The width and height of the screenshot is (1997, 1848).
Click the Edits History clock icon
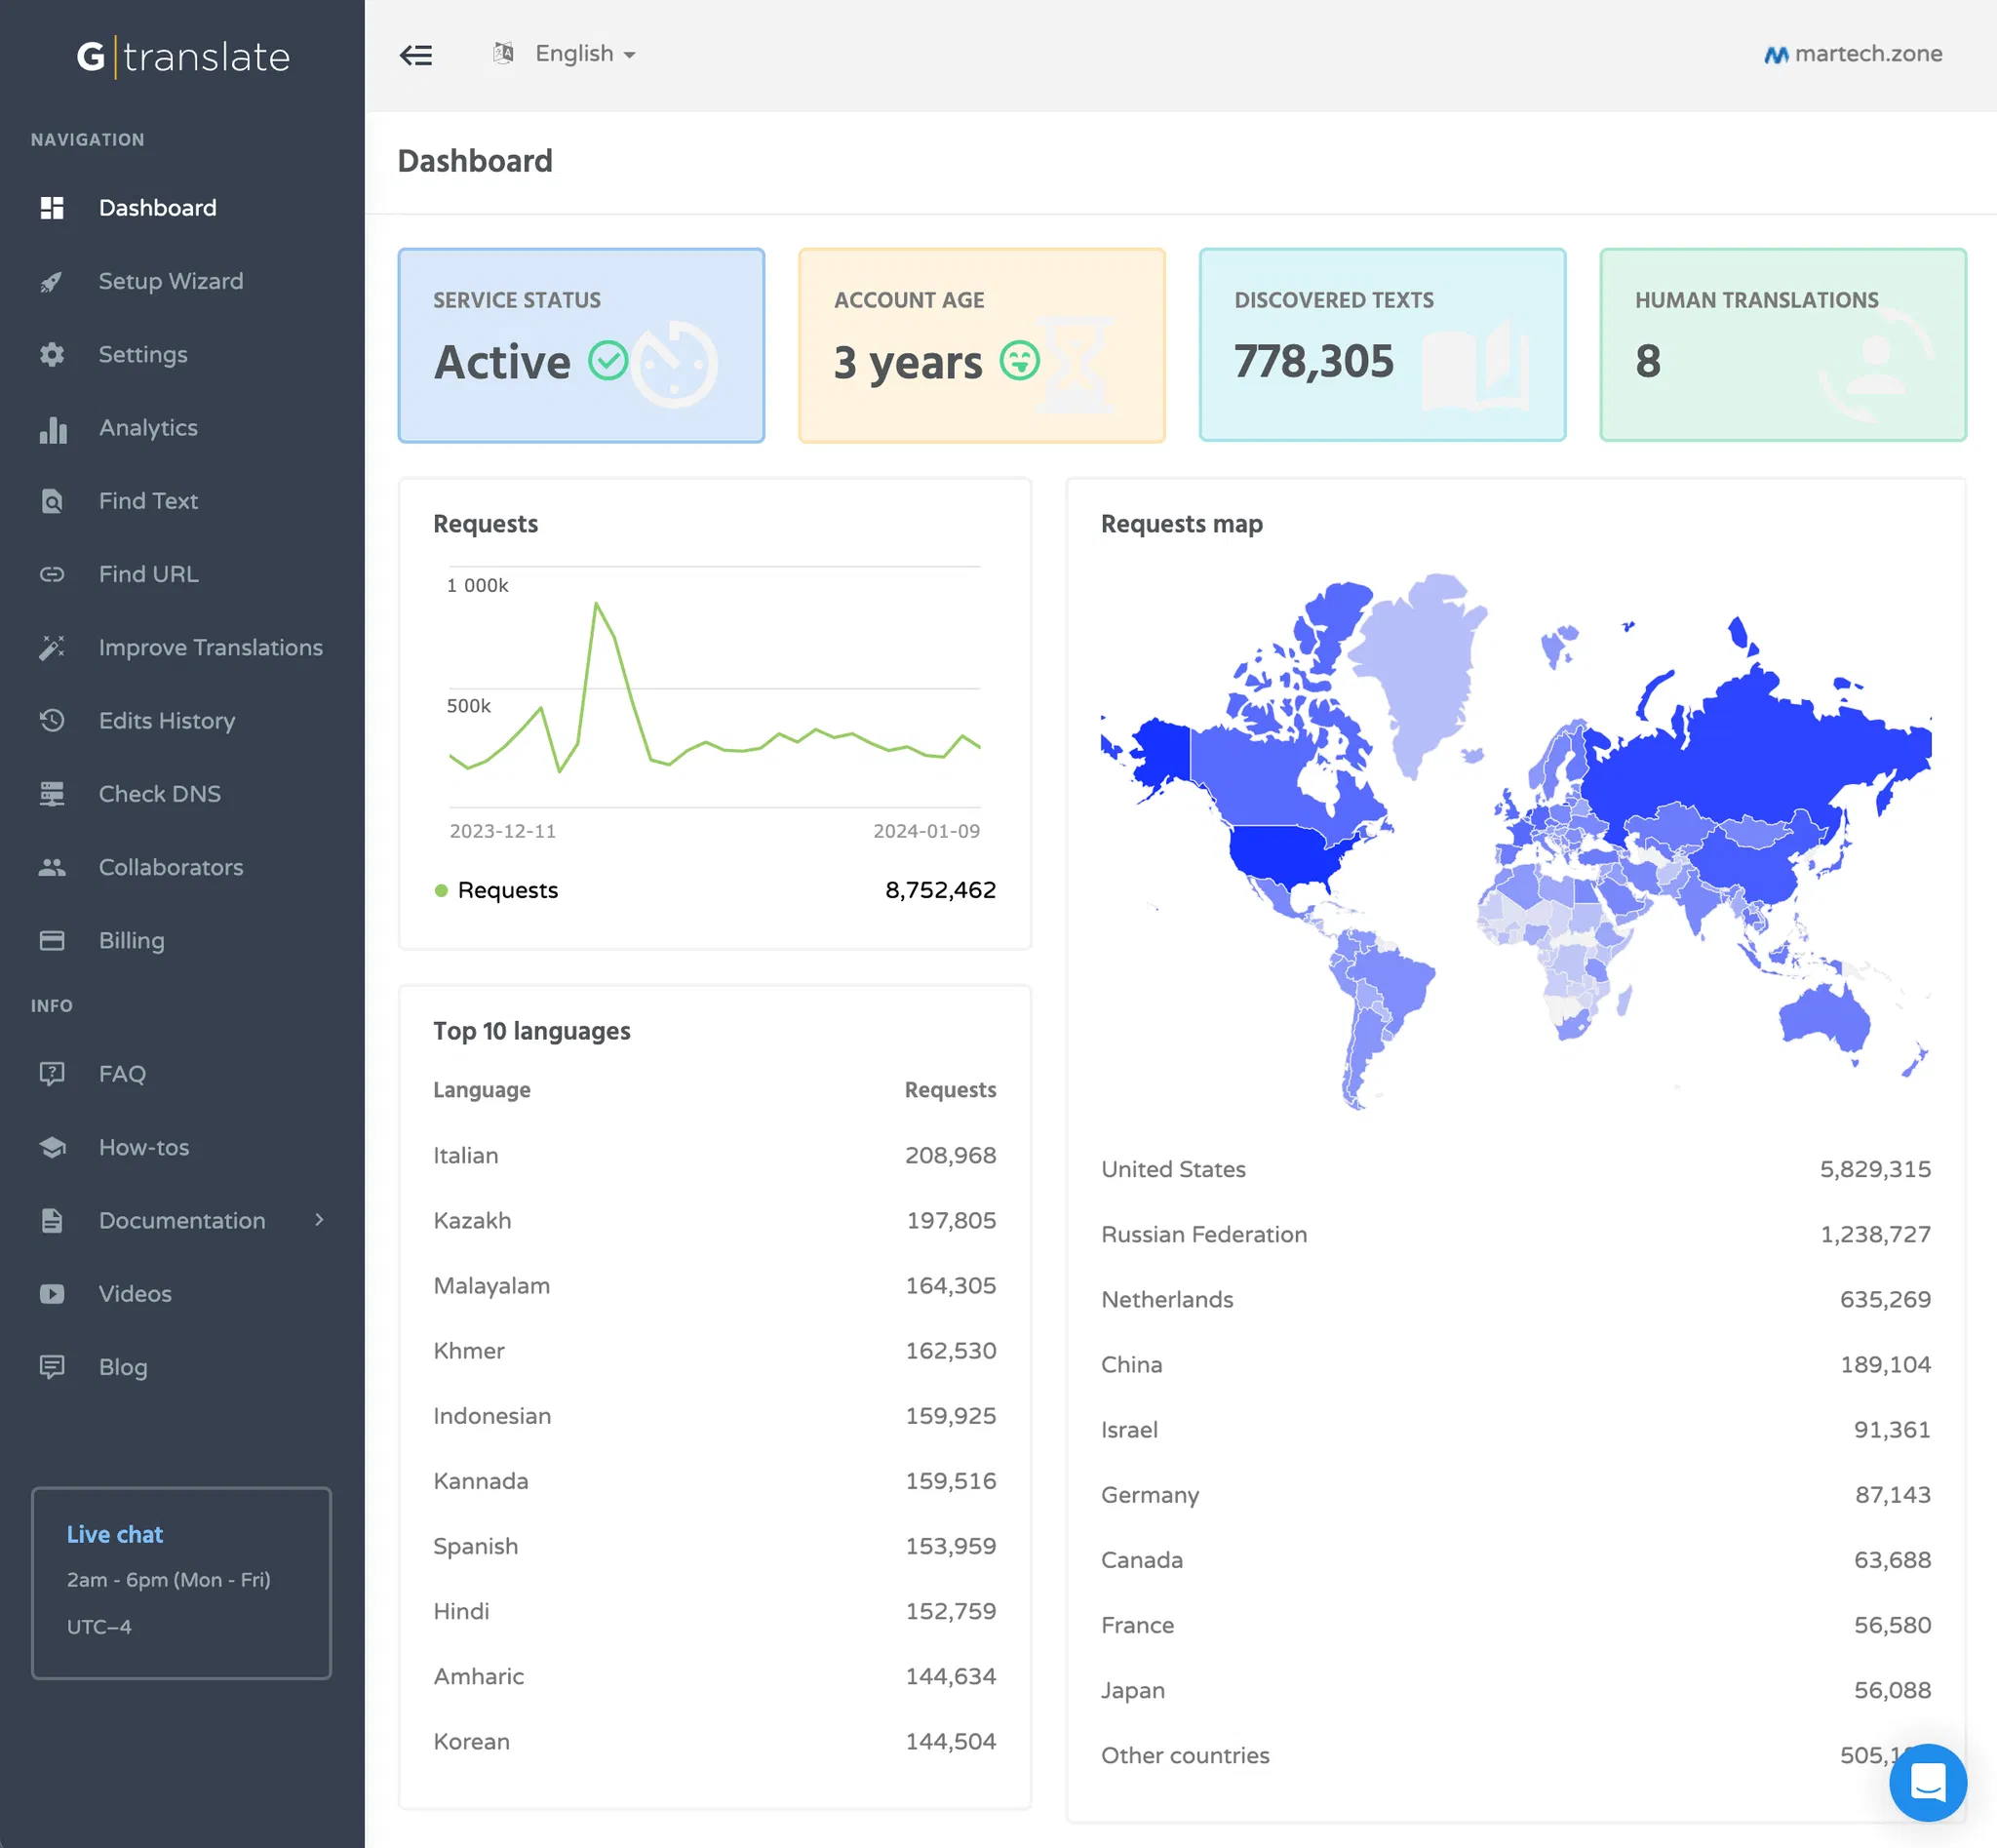coord(52,721)
